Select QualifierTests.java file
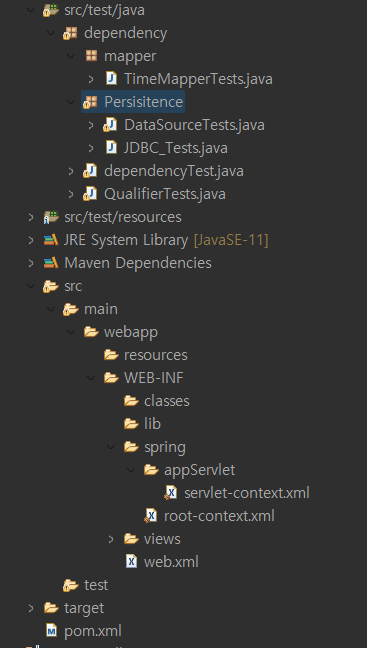 tap(164, 194)
